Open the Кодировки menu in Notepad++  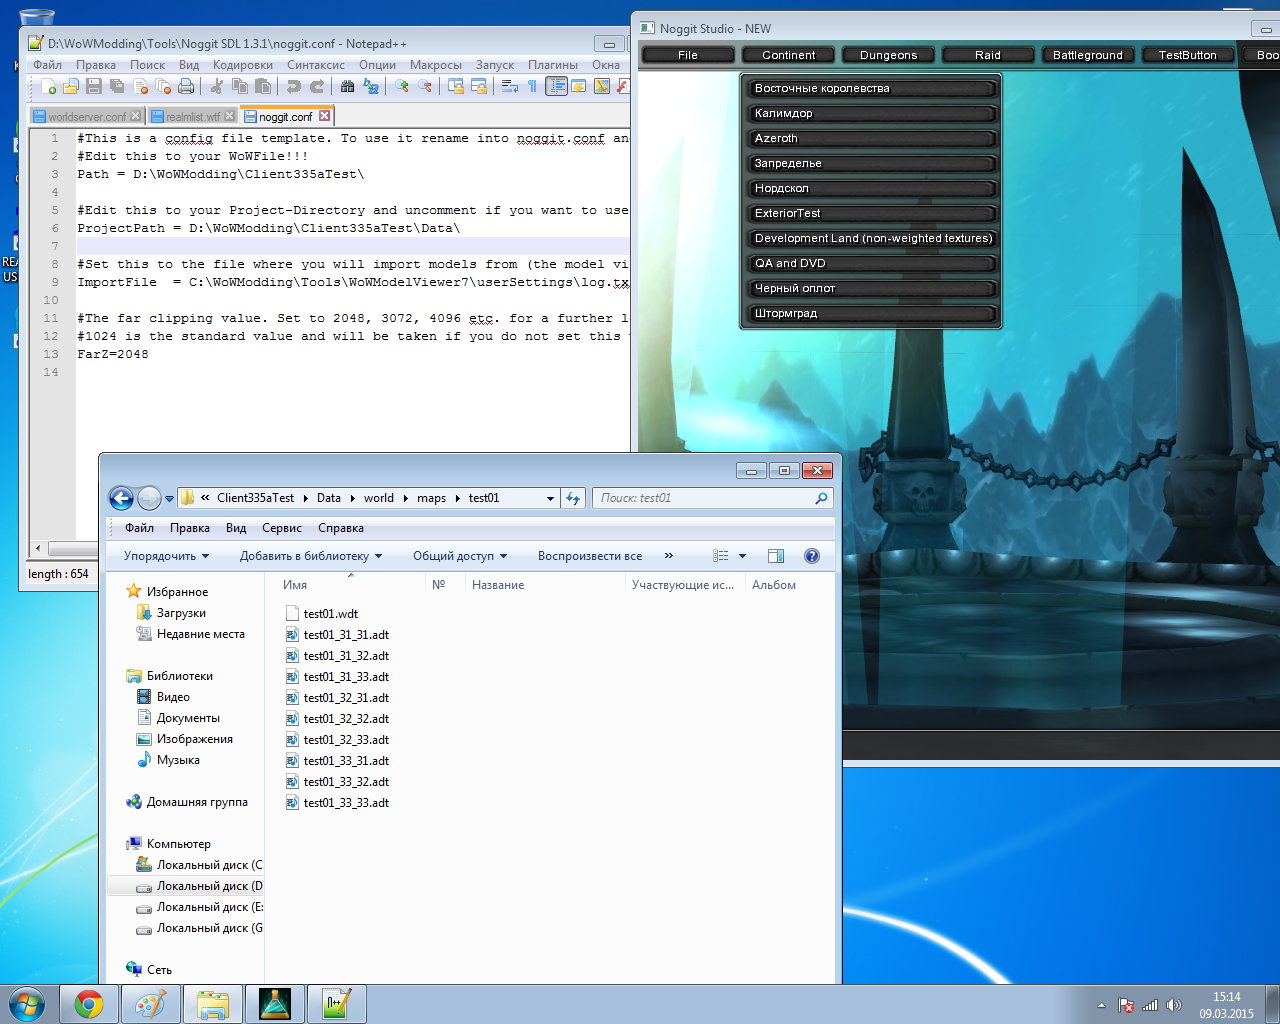coord(243,65)
